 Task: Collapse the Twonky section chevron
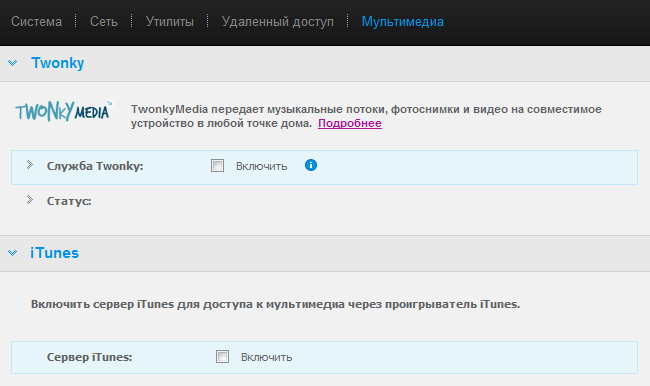pos(12,63)
